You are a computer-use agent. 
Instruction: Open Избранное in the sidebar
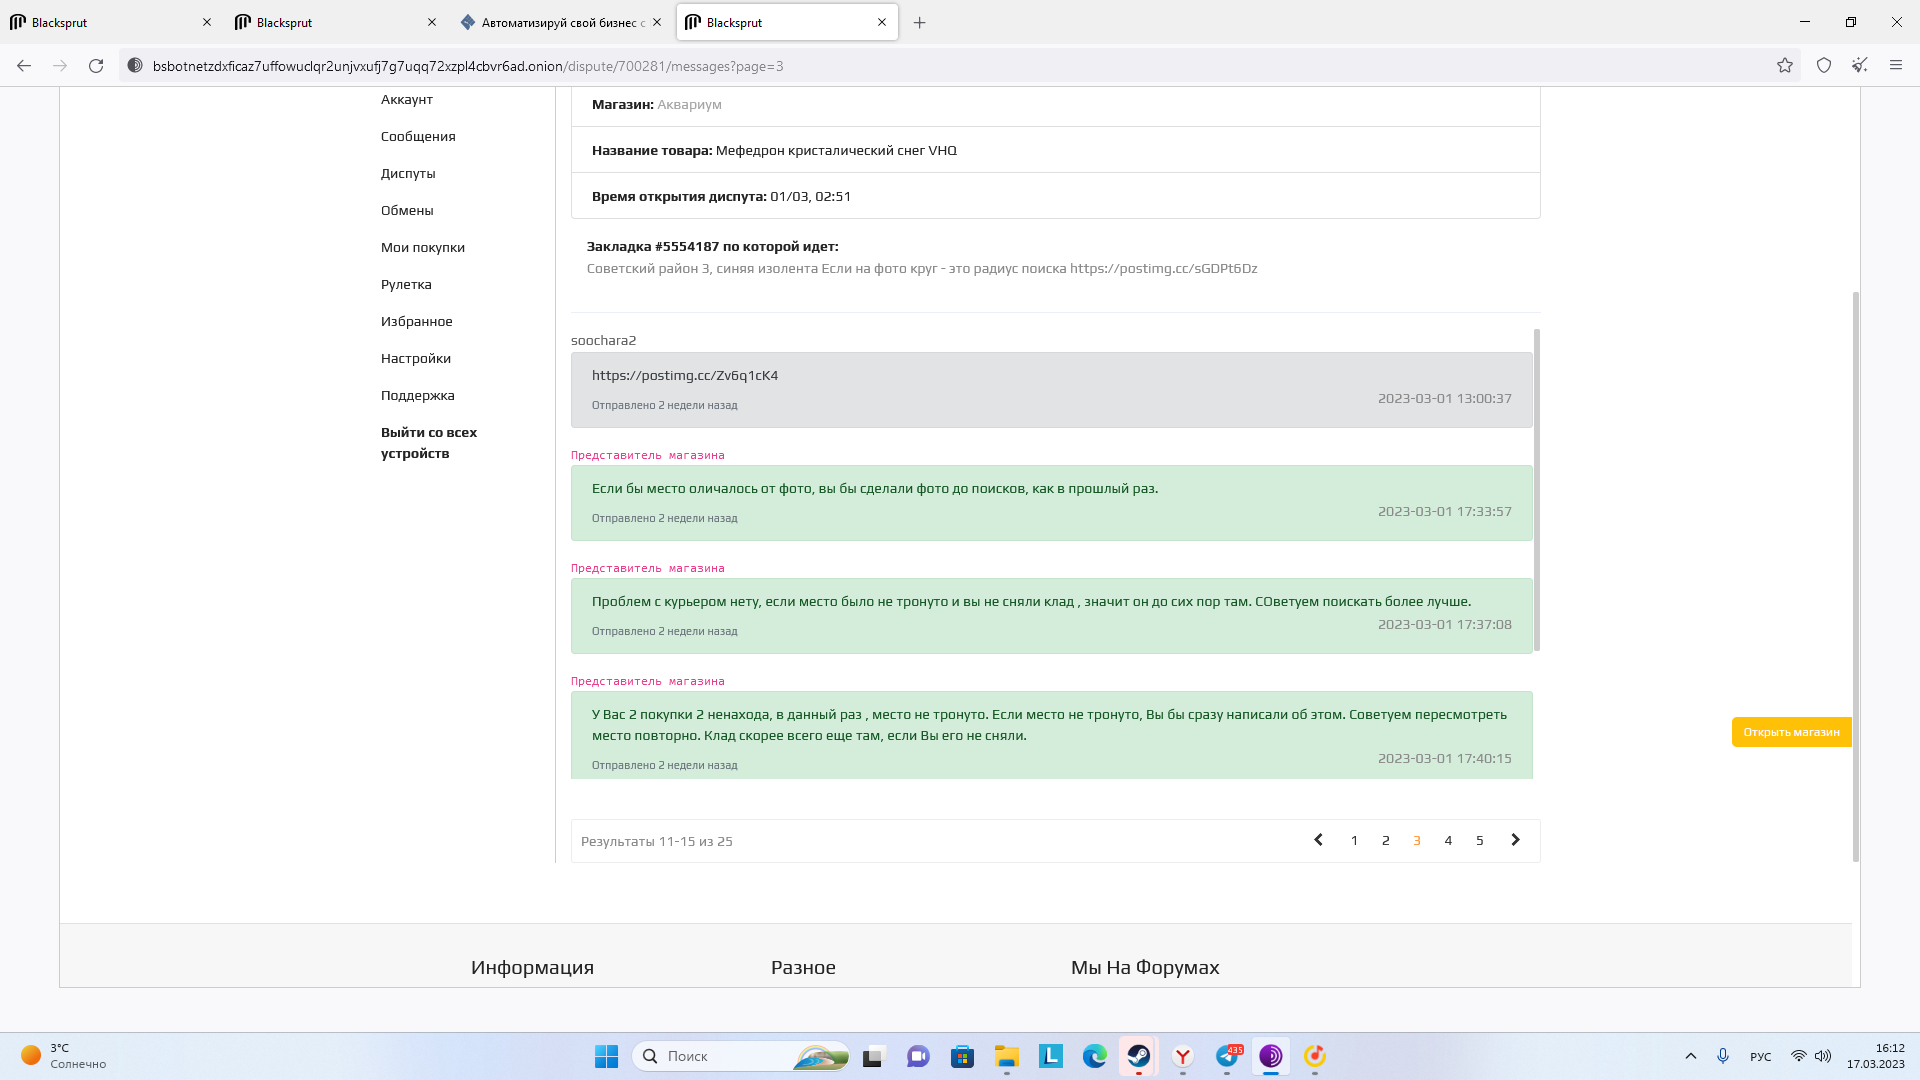[x=417, y=321]
